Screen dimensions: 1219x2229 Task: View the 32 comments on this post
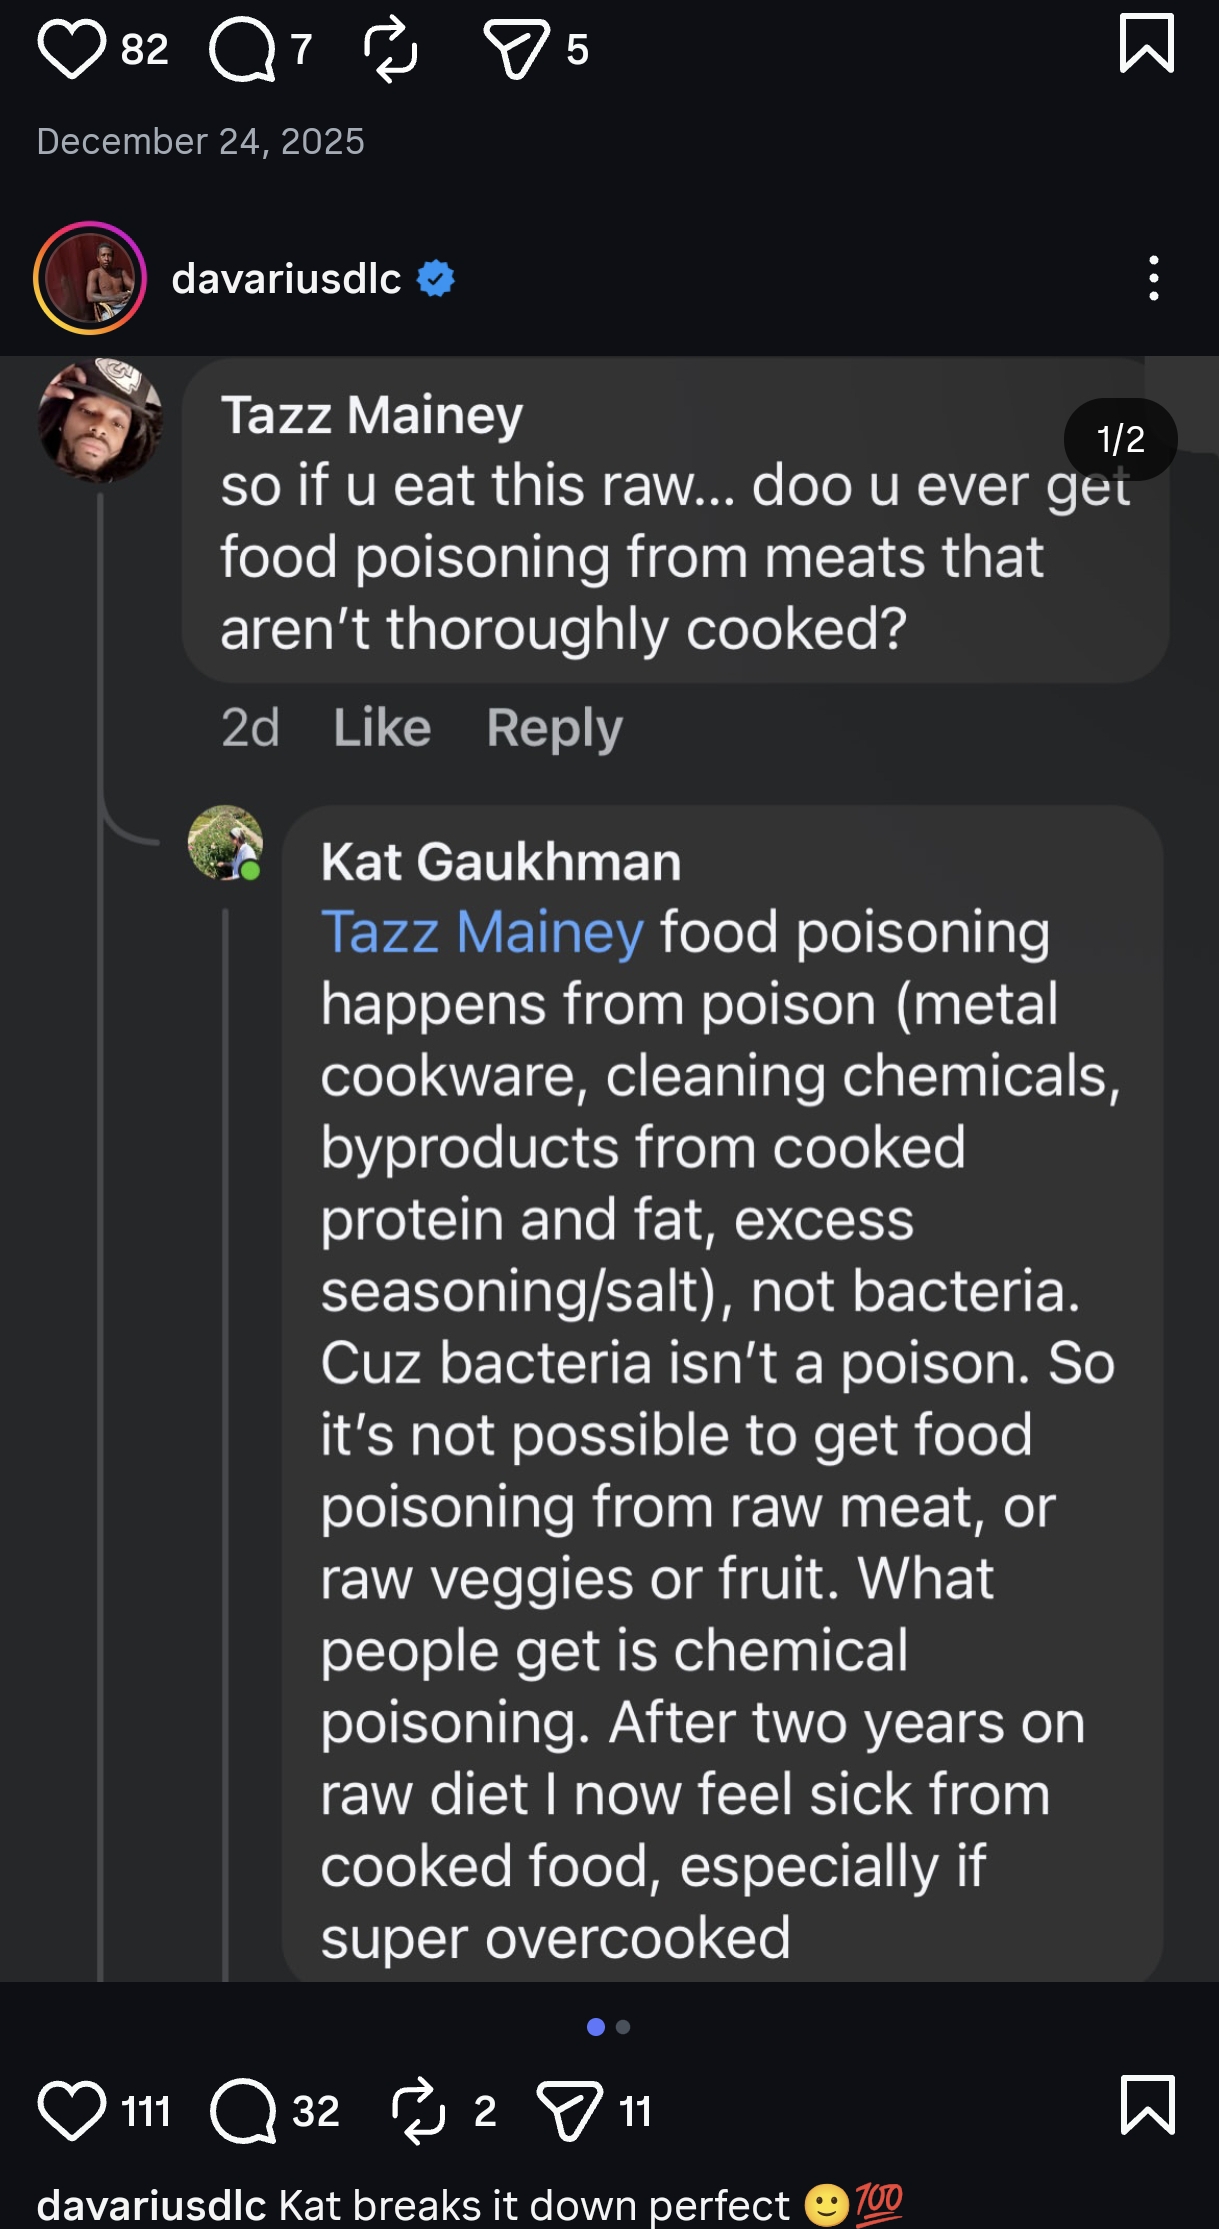pos(243,2110)
